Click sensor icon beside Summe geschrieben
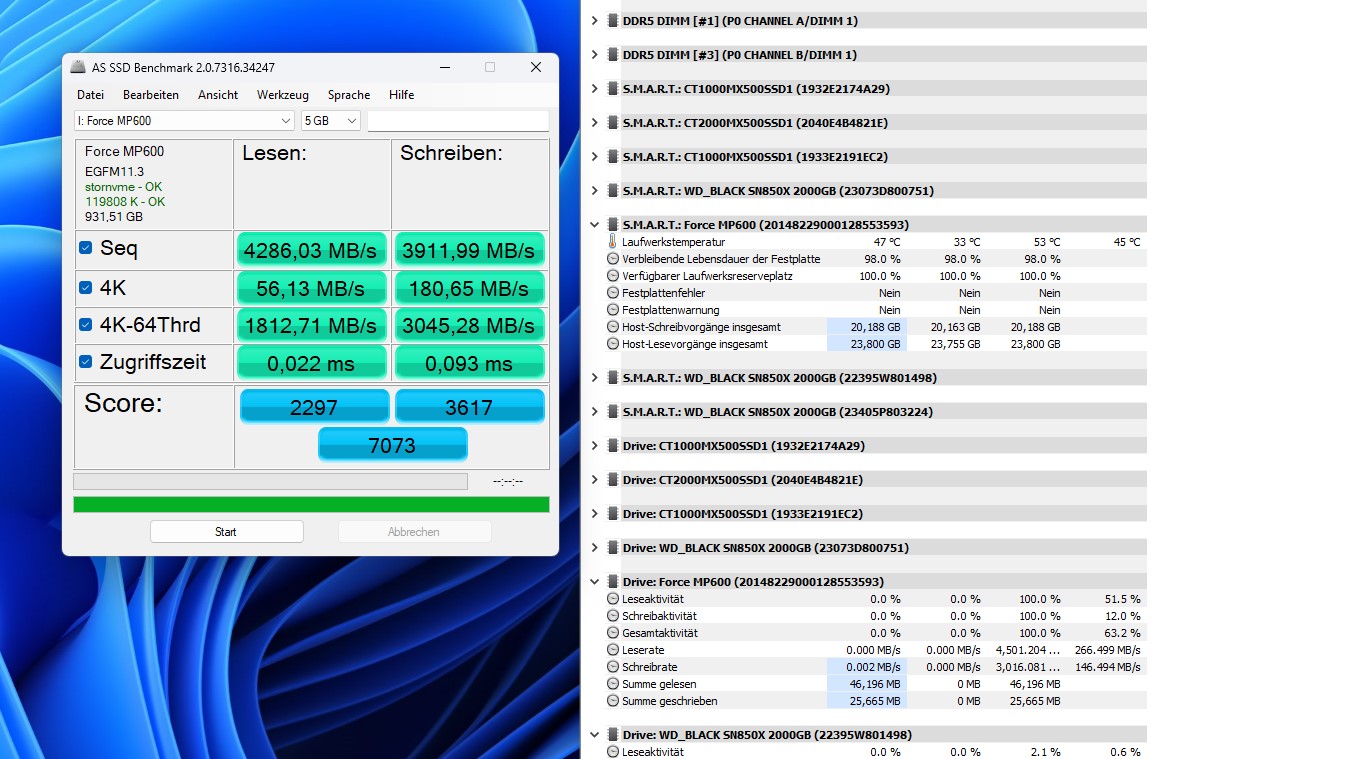Viewport: 1346px width, 759px height. [613, 700]
